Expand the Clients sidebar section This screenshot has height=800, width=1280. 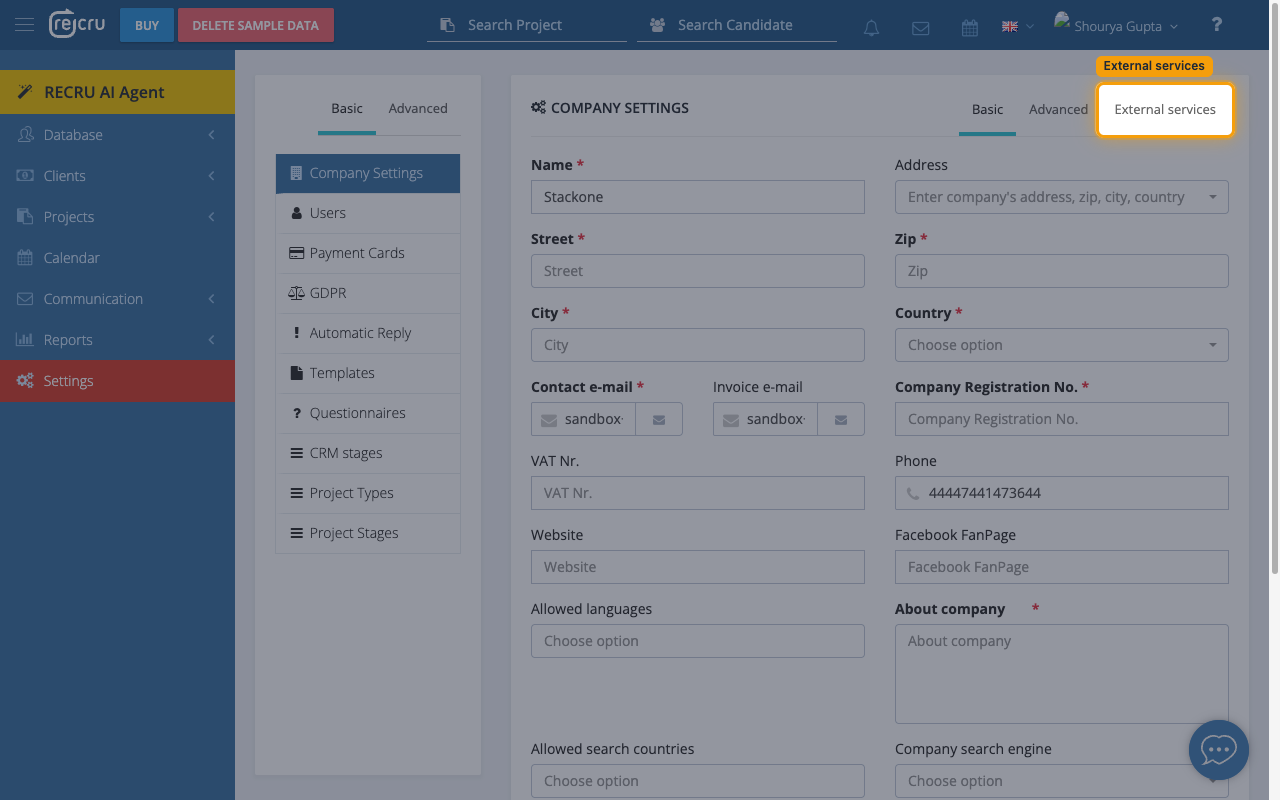coord(117,176)
